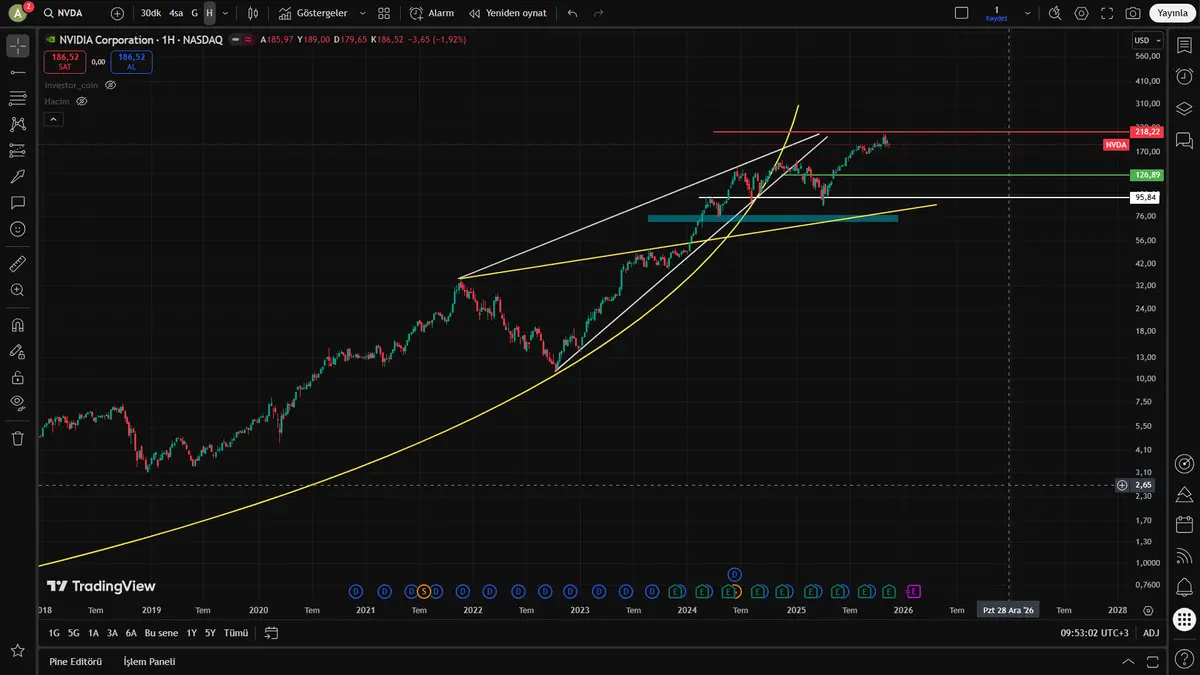Open the time zone menu showing UTC+3
This screenshot has width=1200, height=675.
(x=1093, y=633)
